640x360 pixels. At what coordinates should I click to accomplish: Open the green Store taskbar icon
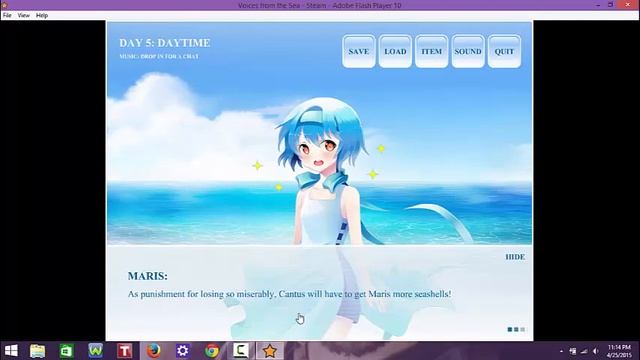click(x=66, y=351)
